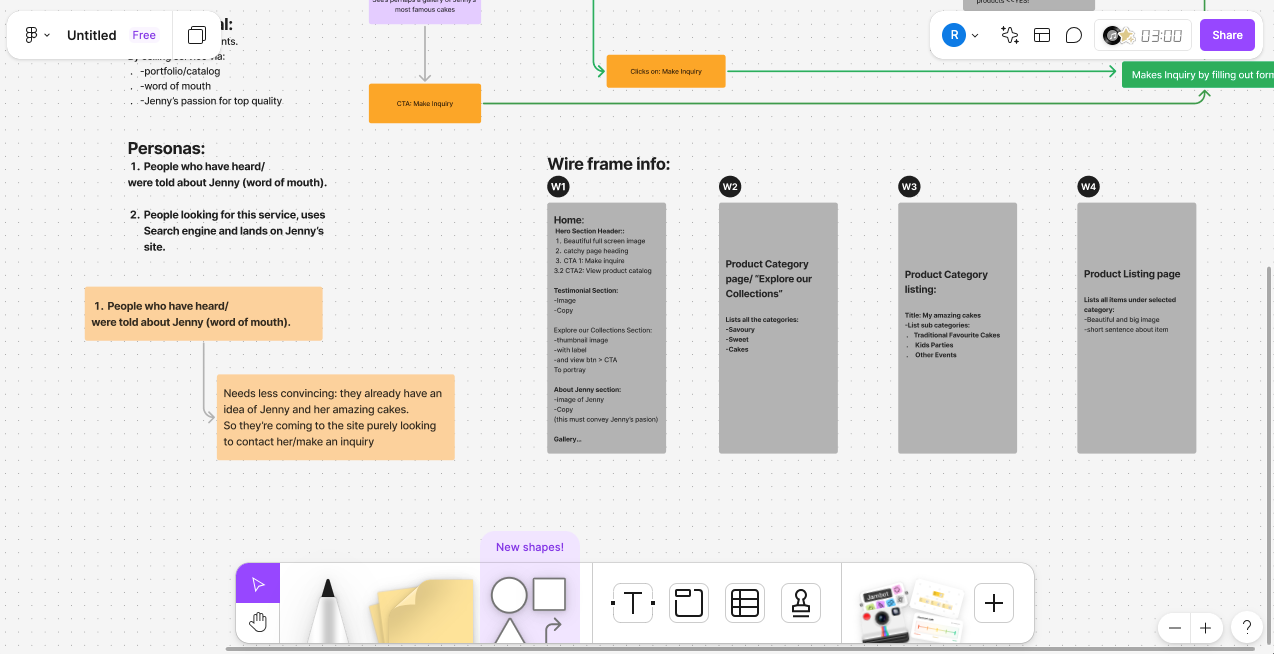
Task: Select the Stamp tool
Action: coord(801,603)
